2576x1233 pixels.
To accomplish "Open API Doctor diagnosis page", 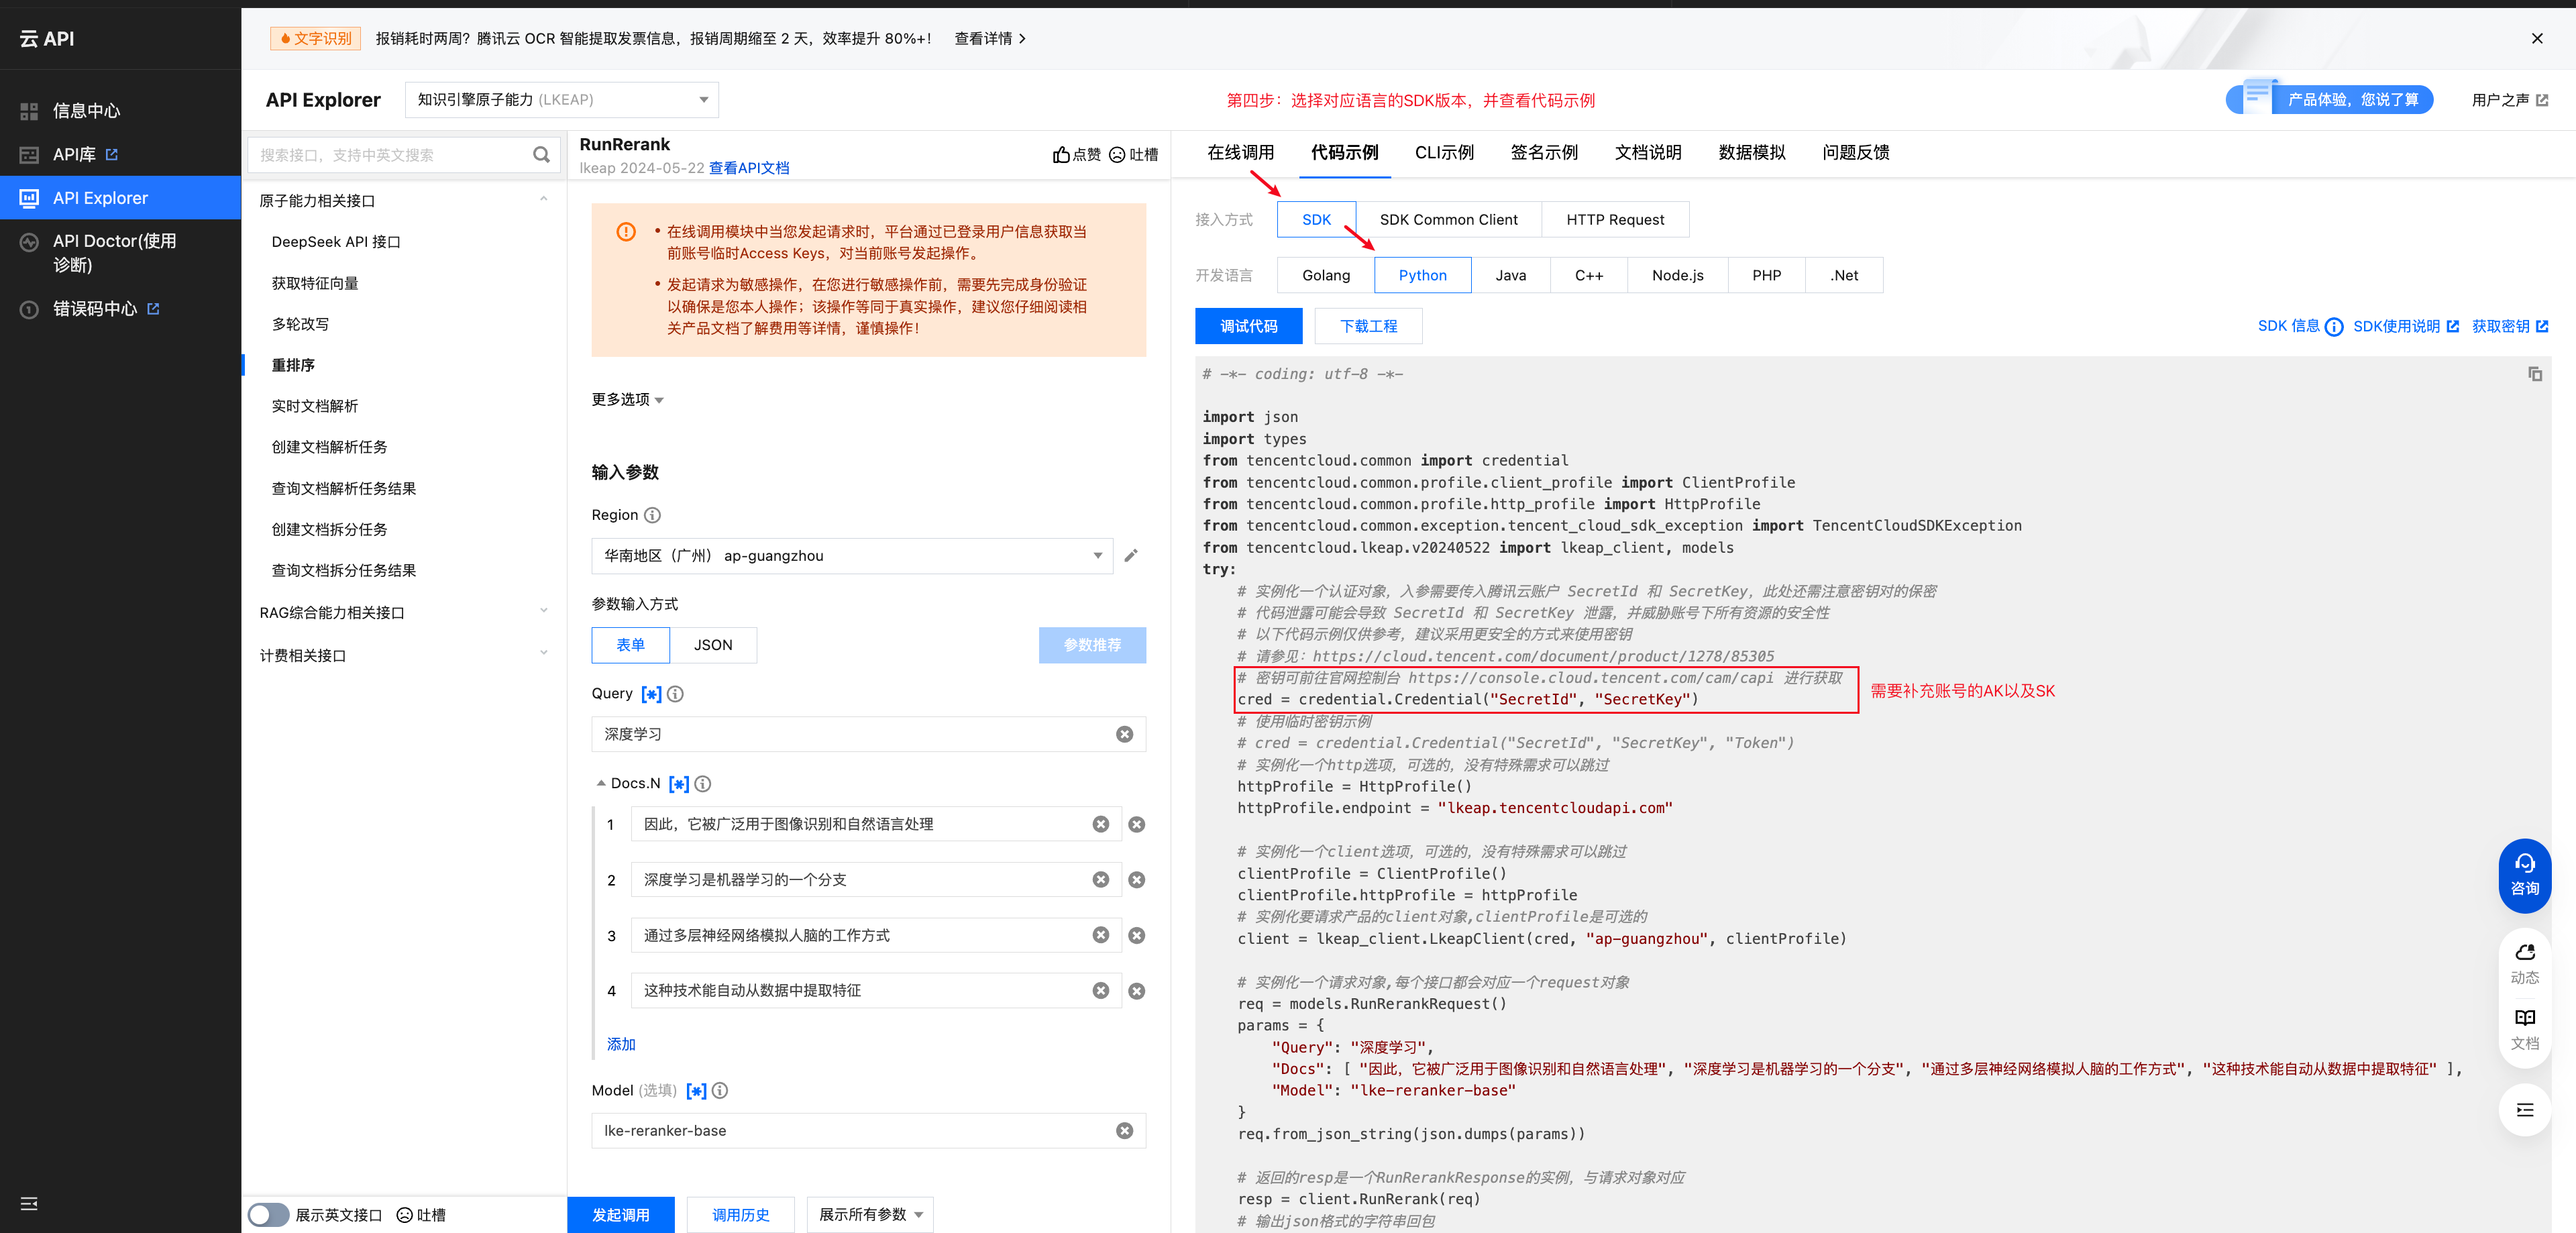I will (x=114, y=253).
